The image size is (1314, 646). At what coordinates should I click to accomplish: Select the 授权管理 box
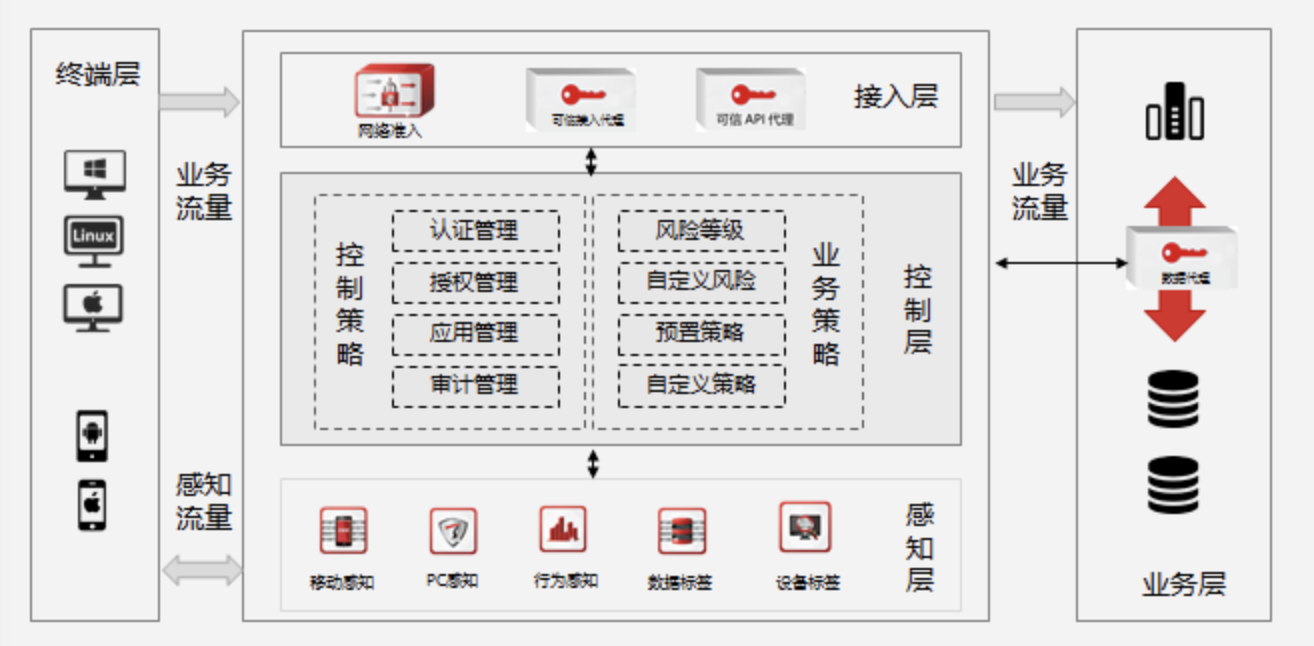click(x=475, y=282)
